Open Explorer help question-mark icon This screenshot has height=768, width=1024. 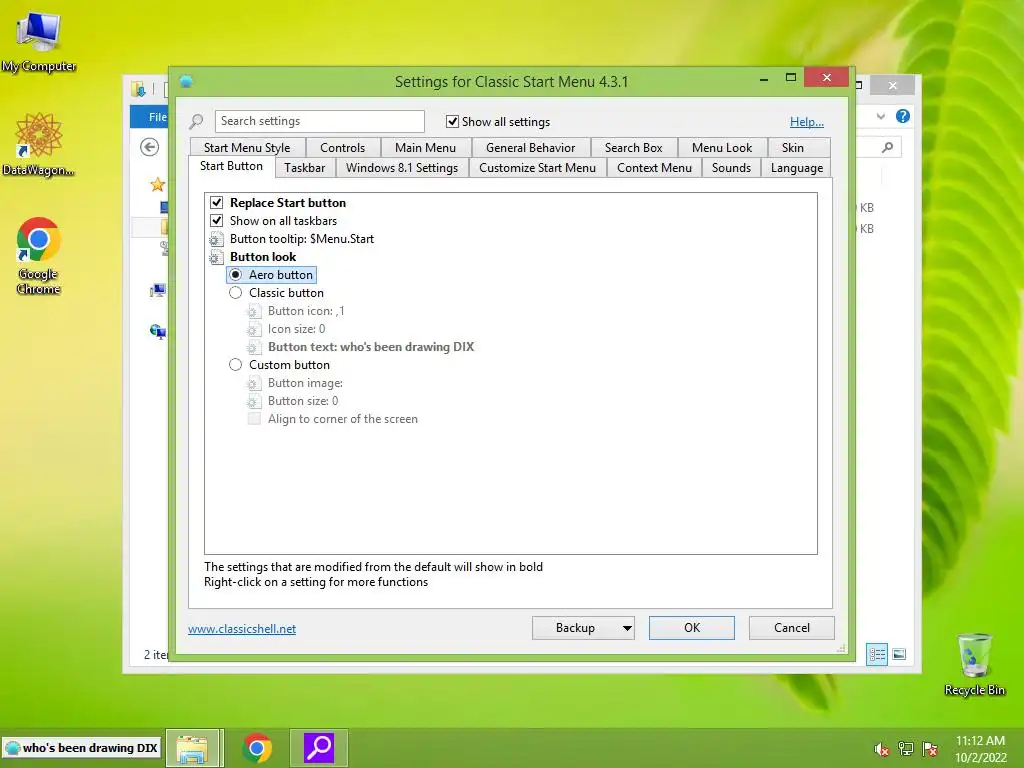point(903,116)
